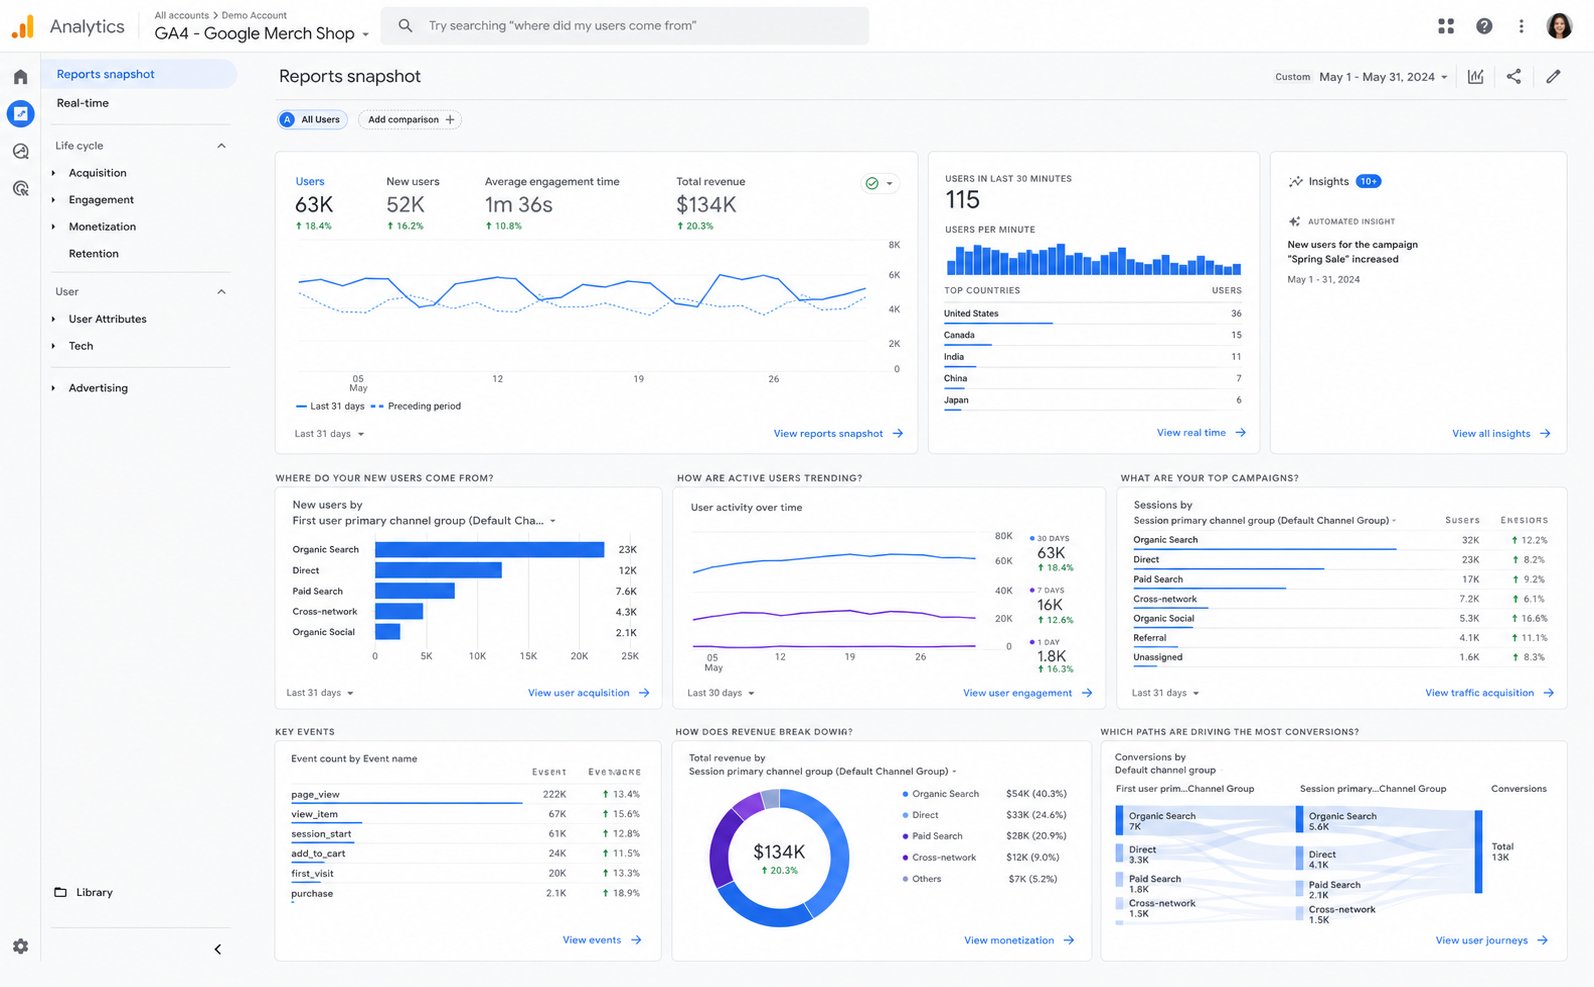This screenshot has height=987, width=1594.
Task: Collapse the User section
Action: tap(221, 292)
